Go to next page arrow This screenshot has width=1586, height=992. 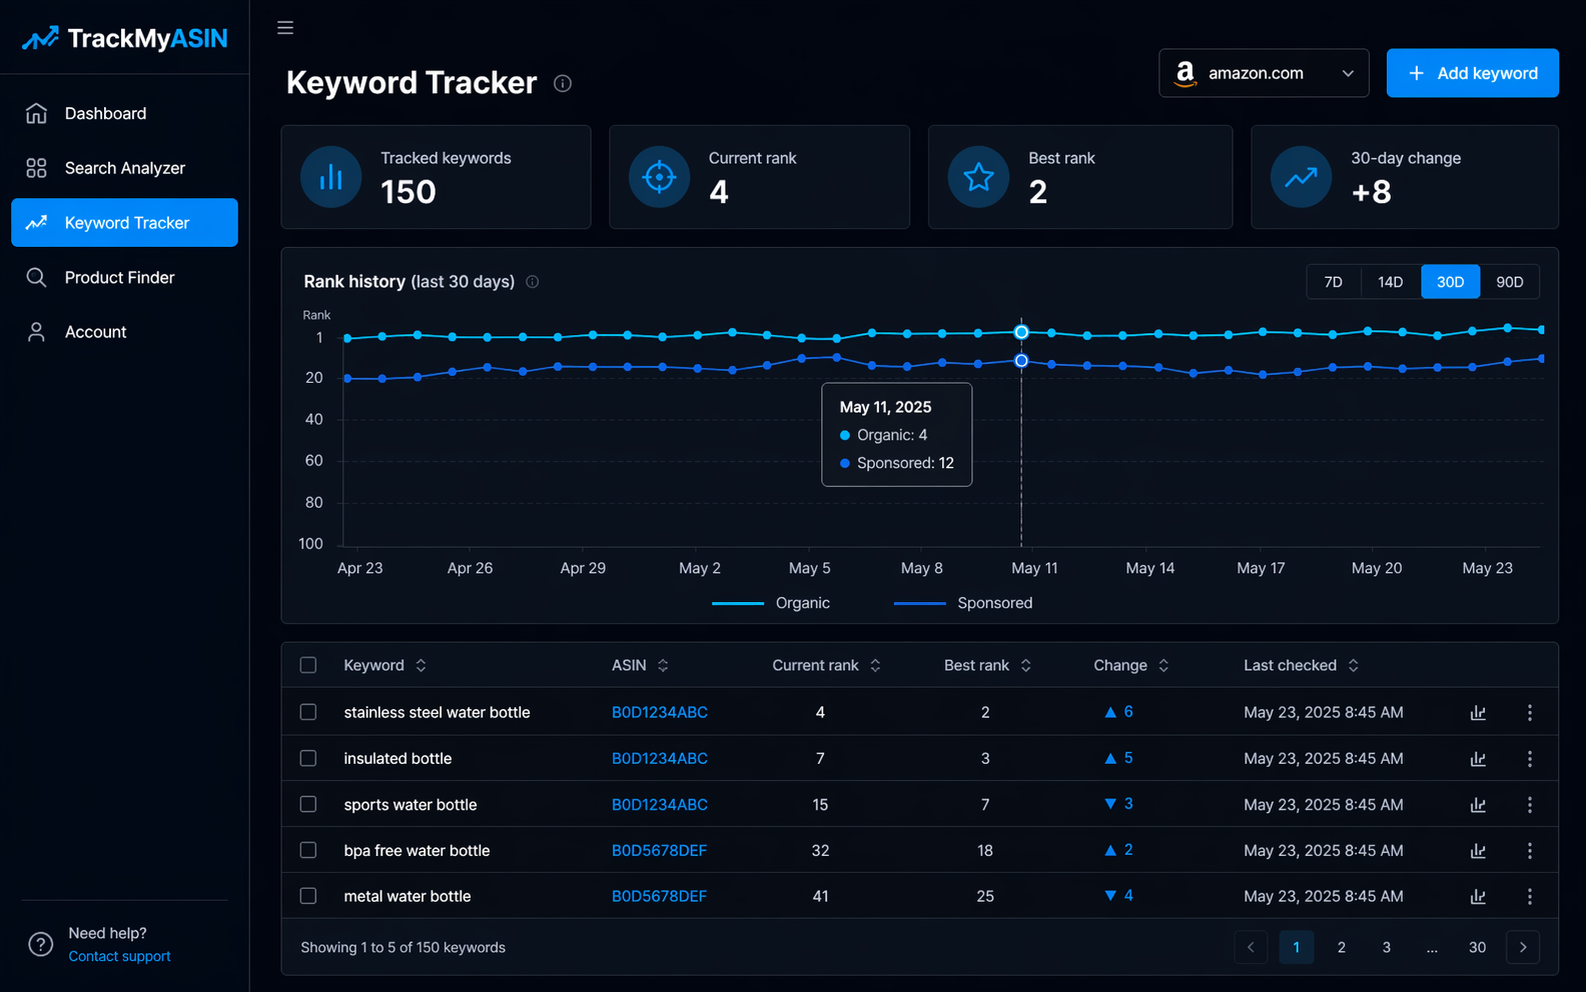pos(1523,947)
